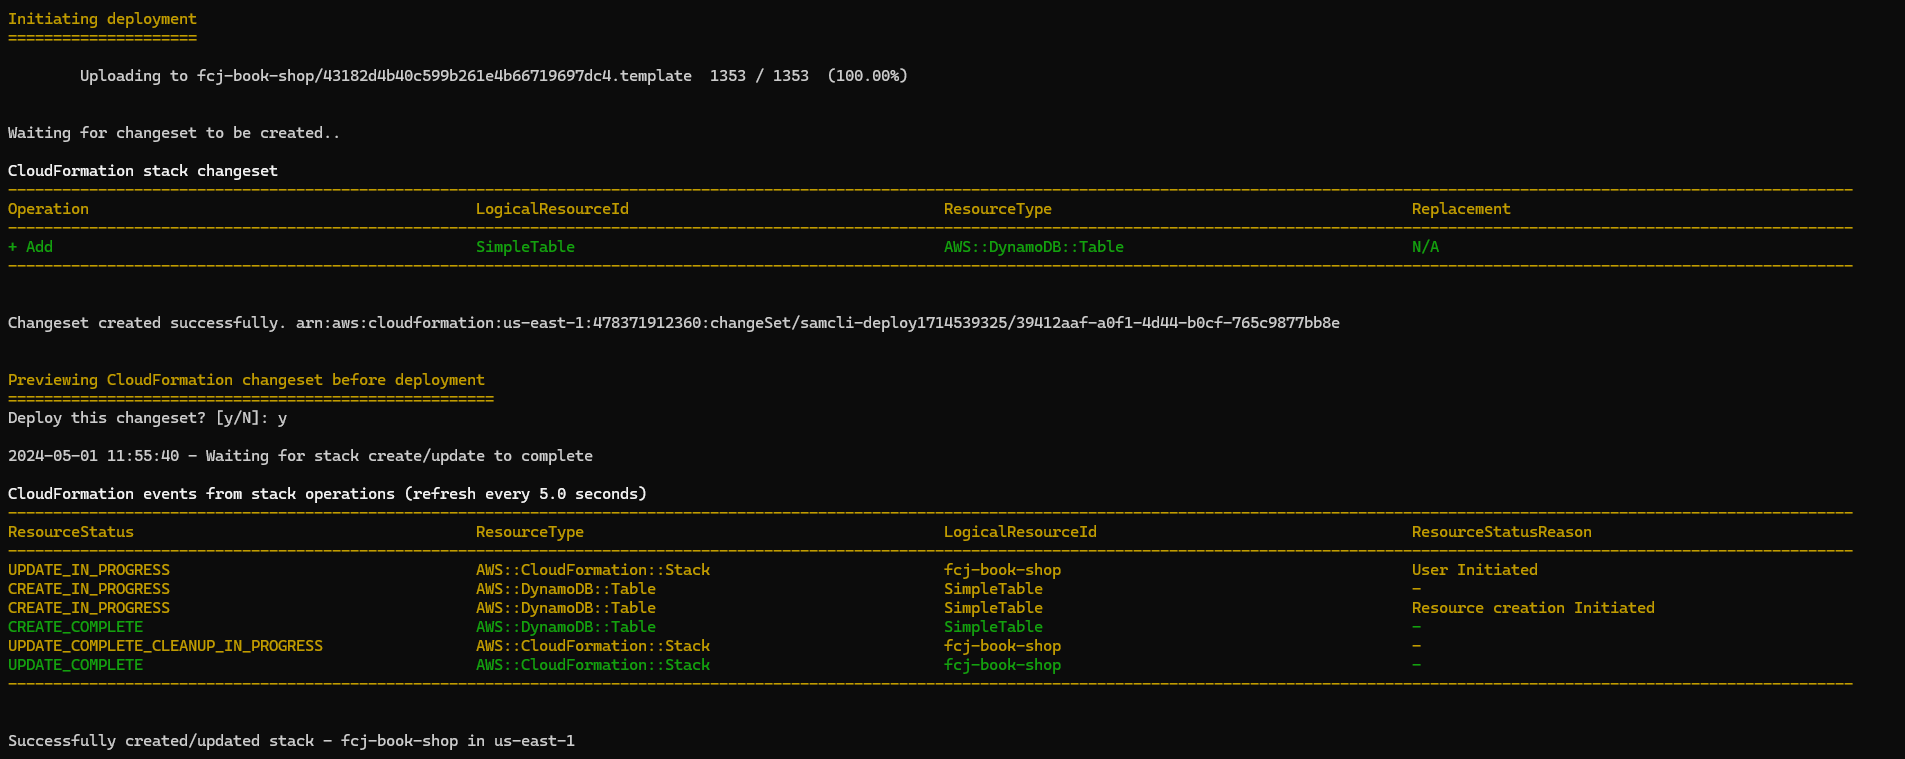This screenshot has width=1905, height=759.
Task: Click the 'Replacement' column header
Action: pos(1461,209)
